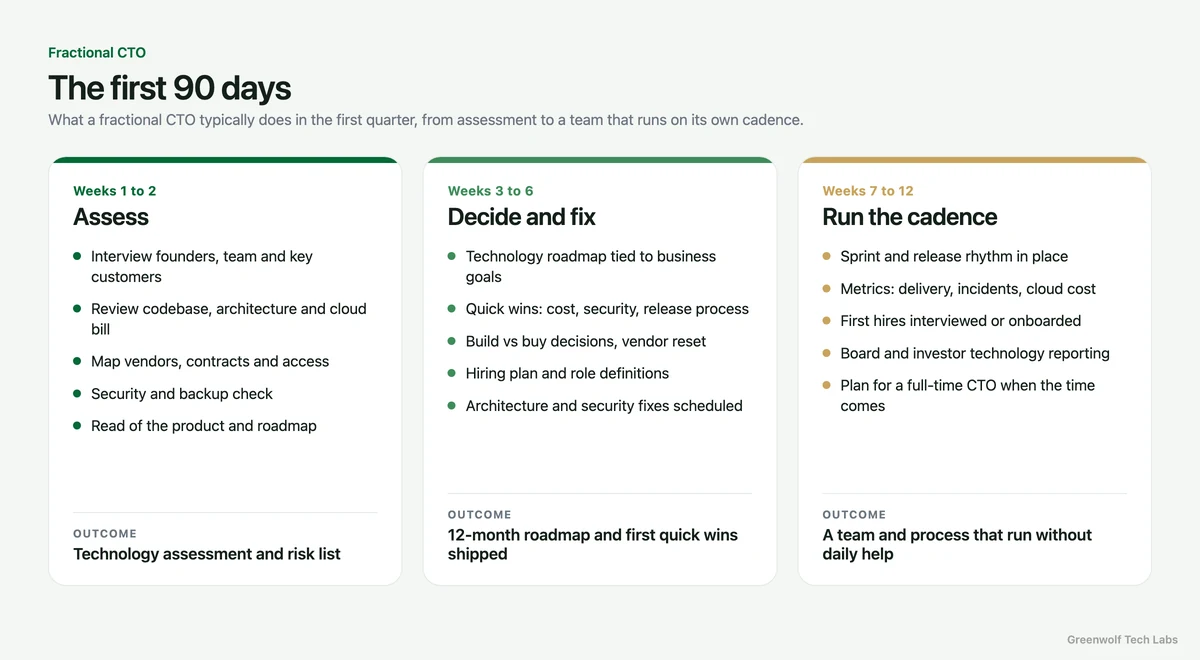Click 'Architecture and security fixes scheduled'

pos(604,406)
